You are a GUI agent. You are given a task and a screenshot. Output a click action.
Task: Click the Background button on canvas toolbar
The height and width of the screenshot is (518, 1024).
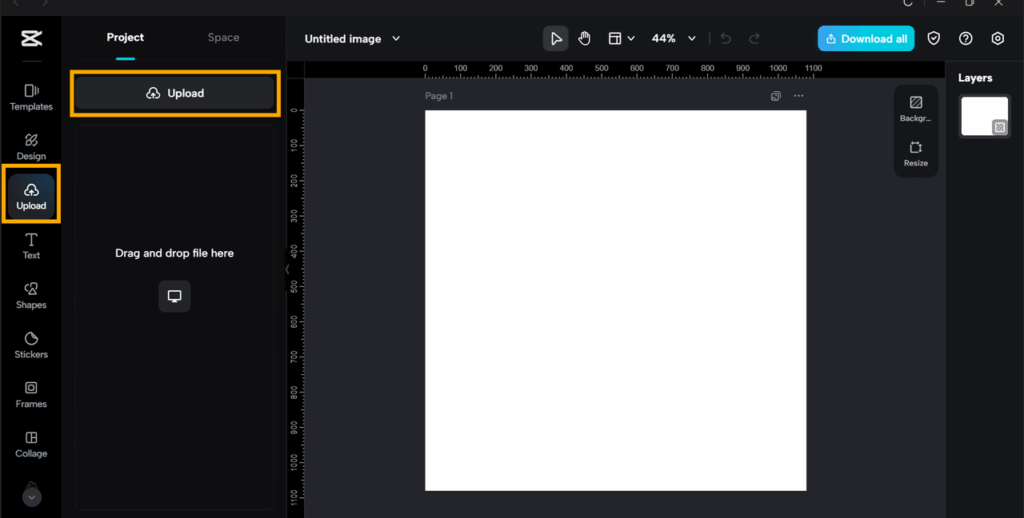(915, 109)
